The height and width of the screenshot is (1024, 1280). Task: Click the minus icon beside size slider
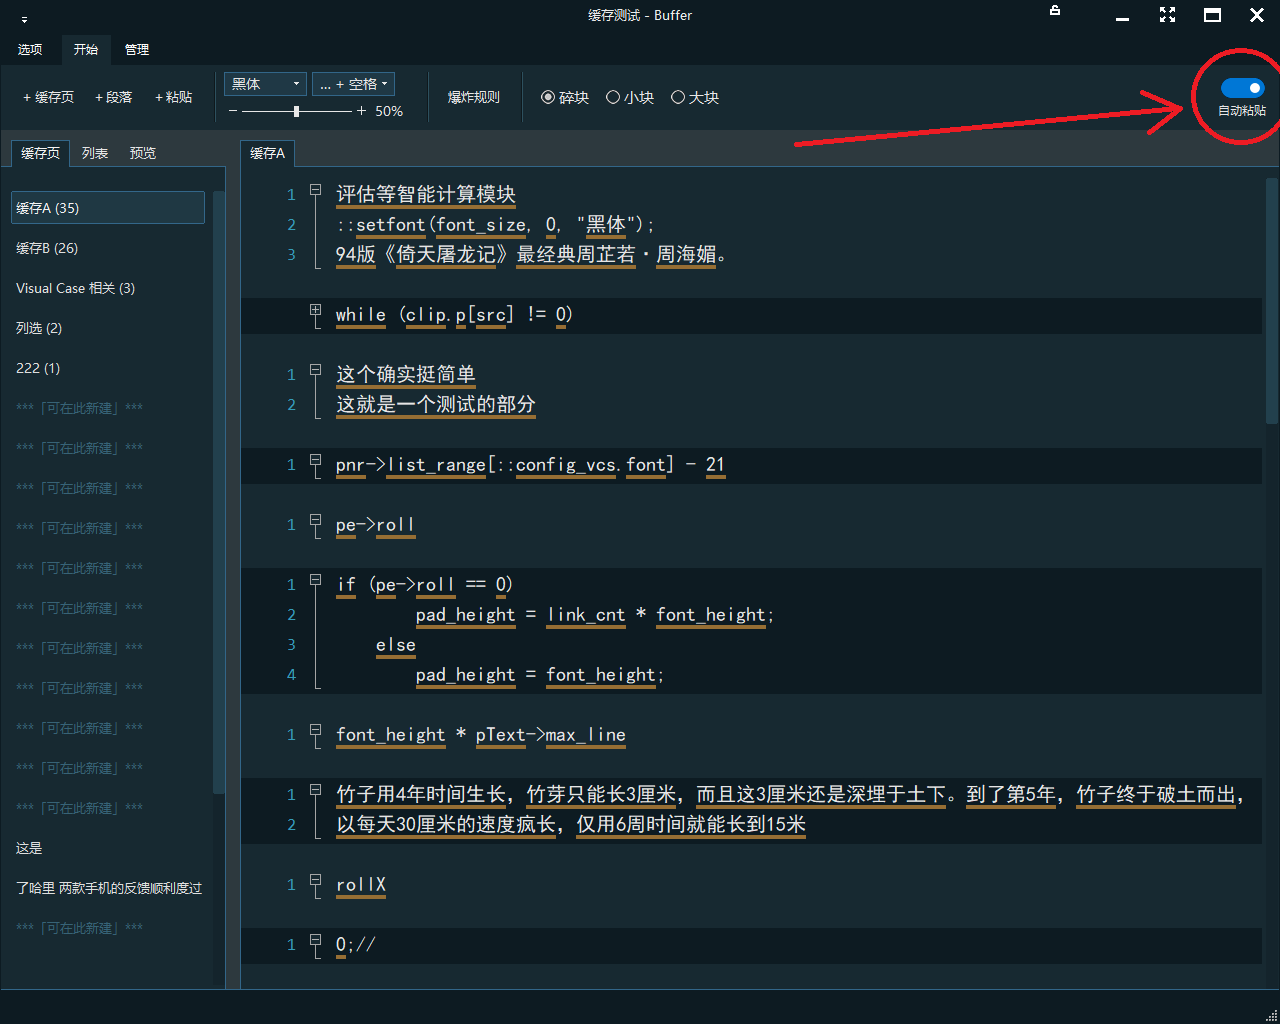tap(233, 111)
